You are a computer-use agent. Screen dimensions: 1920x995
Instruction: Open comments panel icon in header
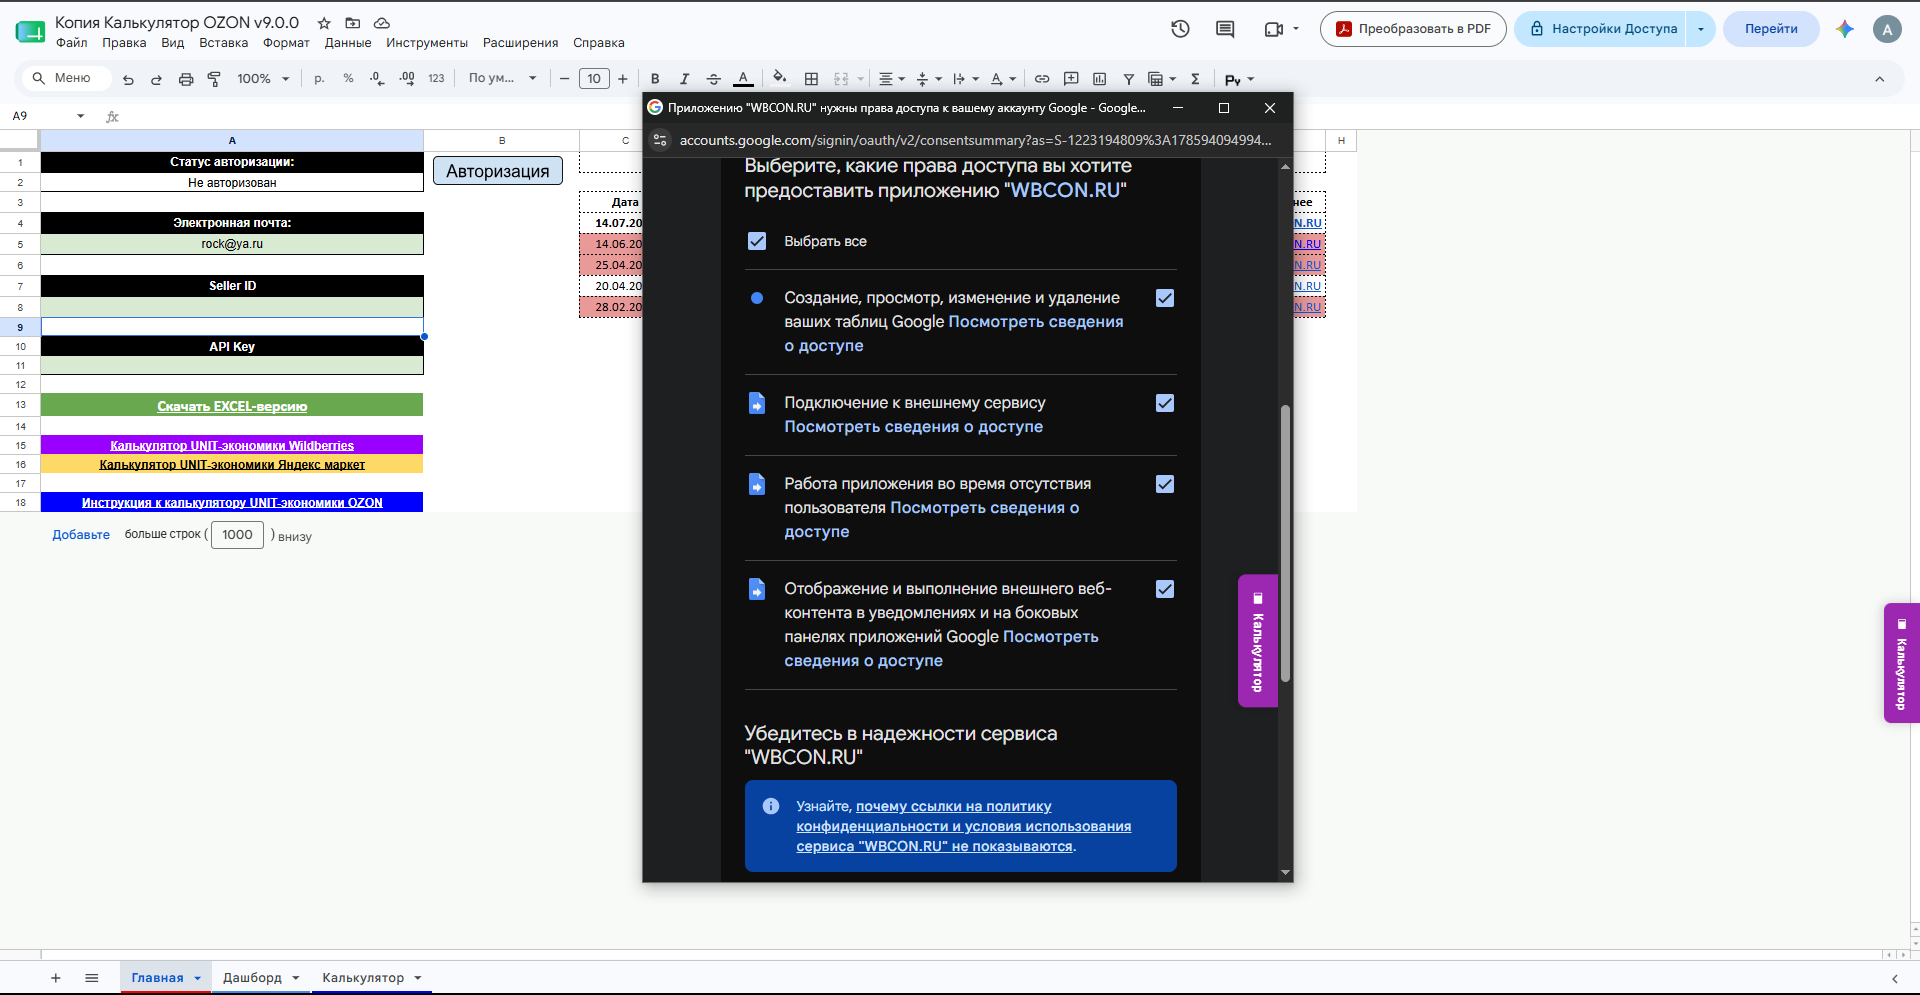point(1225,29)
